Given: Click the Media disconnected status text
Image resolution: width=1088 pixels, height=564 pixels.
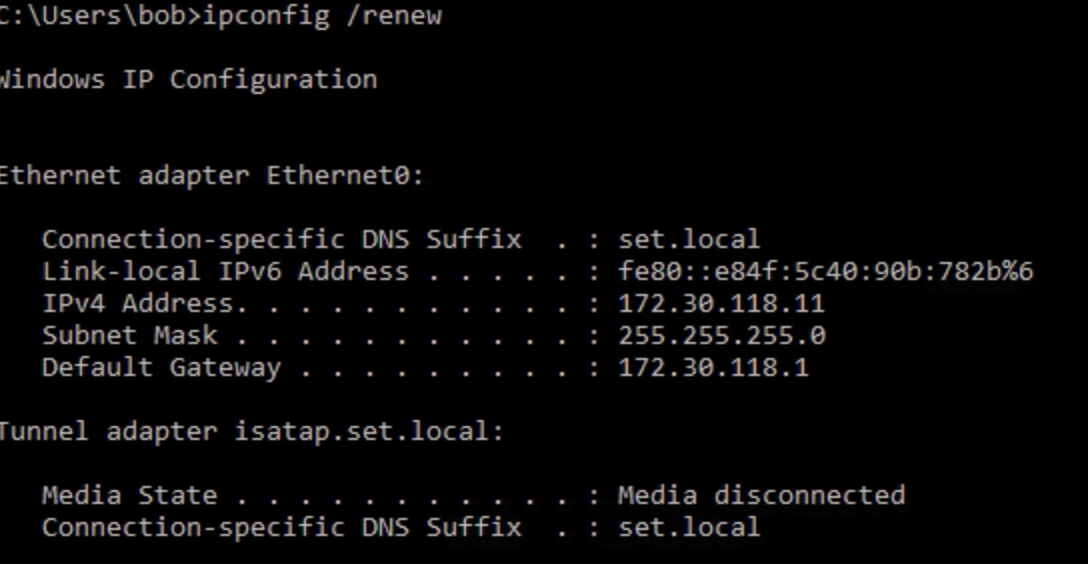Looking at the screenshot, I should click(x=761, y=496).
